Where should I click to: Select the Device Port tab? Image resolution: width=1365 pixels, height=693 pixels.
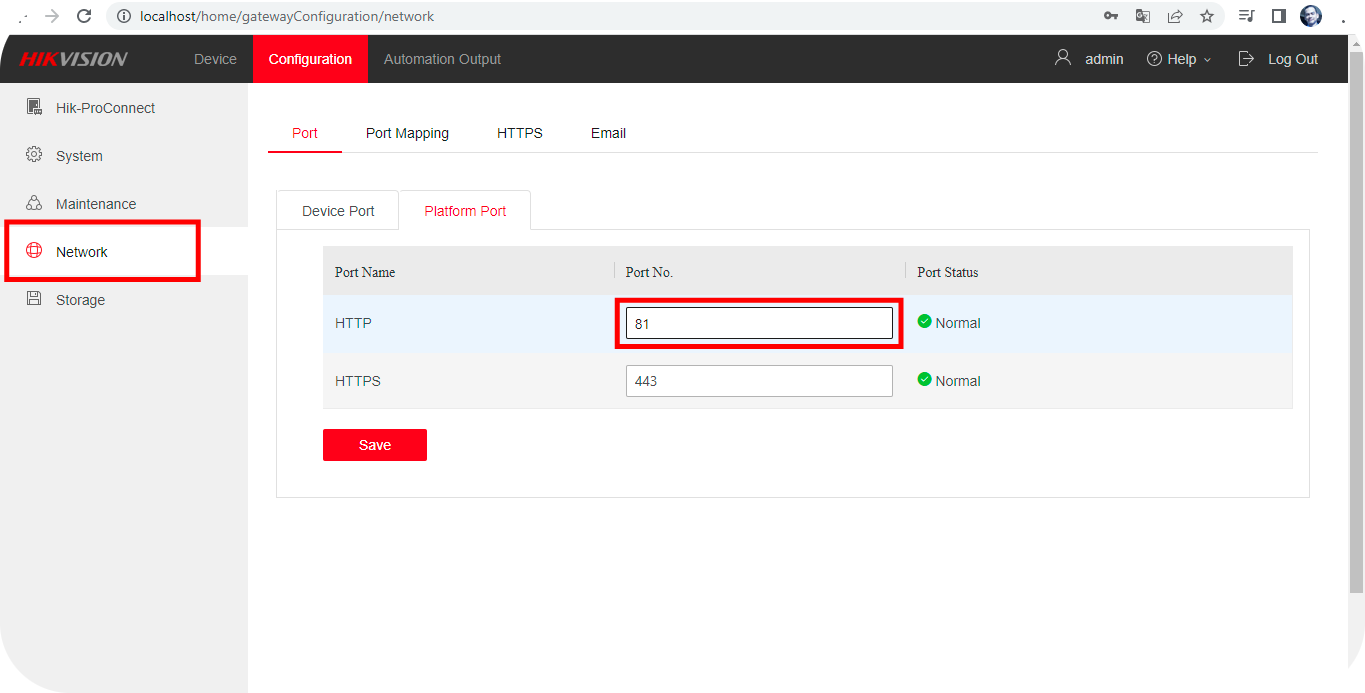tap(338, 211)
